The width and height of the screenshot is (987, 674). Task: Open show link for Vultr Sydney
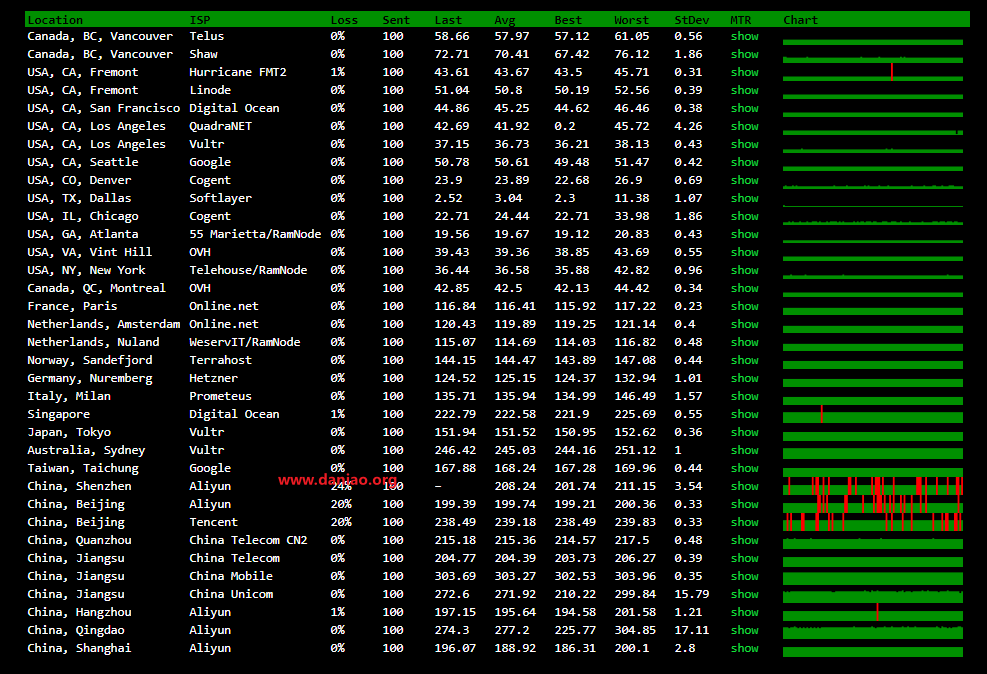coord(744,450)
